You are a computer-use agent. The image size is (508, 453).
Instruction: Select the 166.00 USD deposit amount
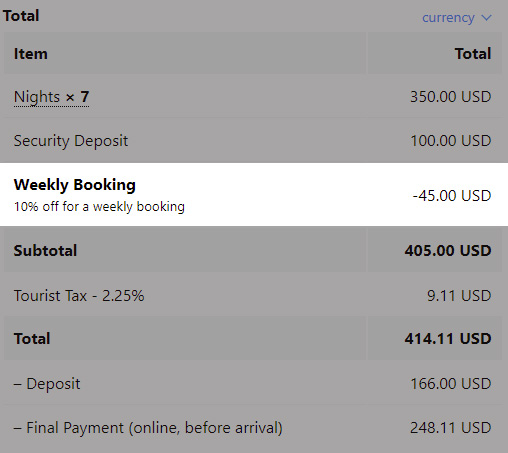(450, 384)
